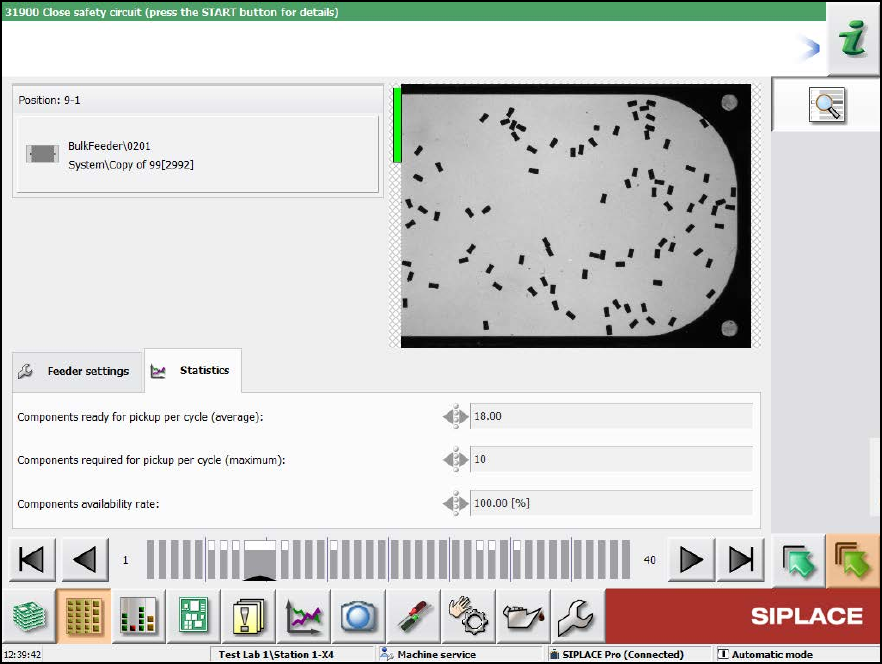Go to the previous feeder position
The image size is (882, 664).
[x=85, y=560]
